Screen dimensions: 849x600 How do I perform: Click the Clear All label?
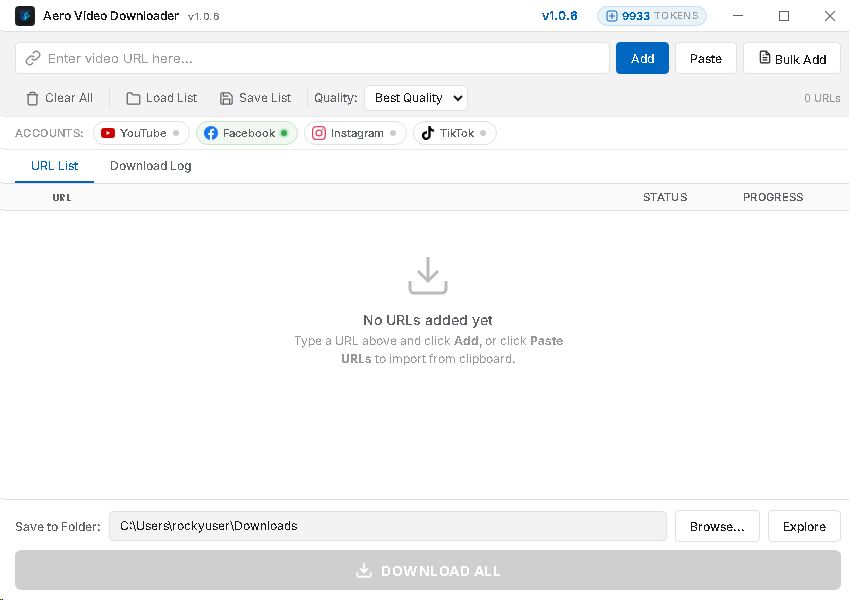pyautogui.click(x=69, y=98)
